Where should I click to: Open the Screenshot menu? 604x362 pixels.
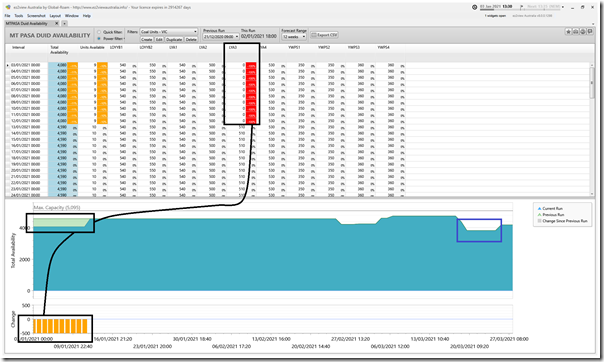pos(36,16)
